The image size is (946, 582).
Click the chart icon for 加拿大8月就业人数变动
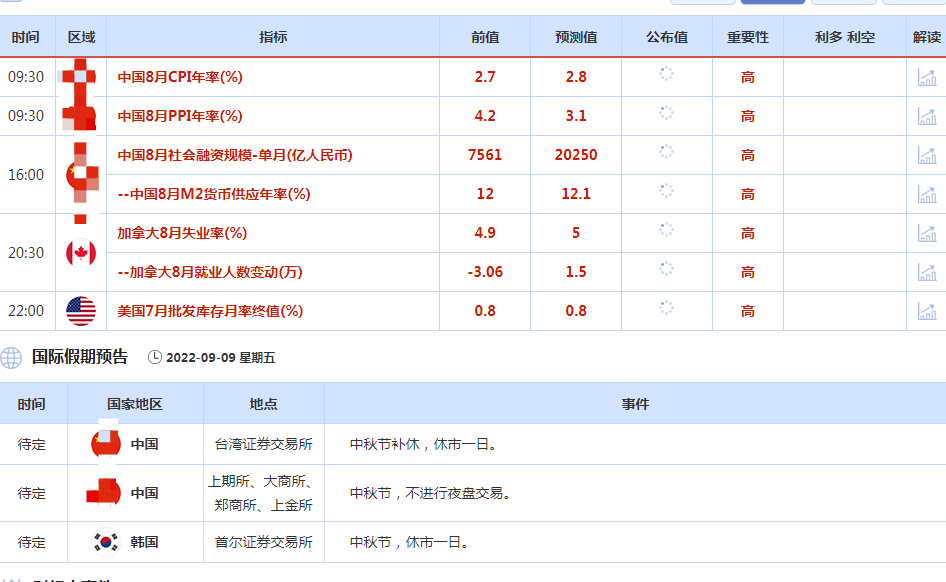tap(927, 272)
